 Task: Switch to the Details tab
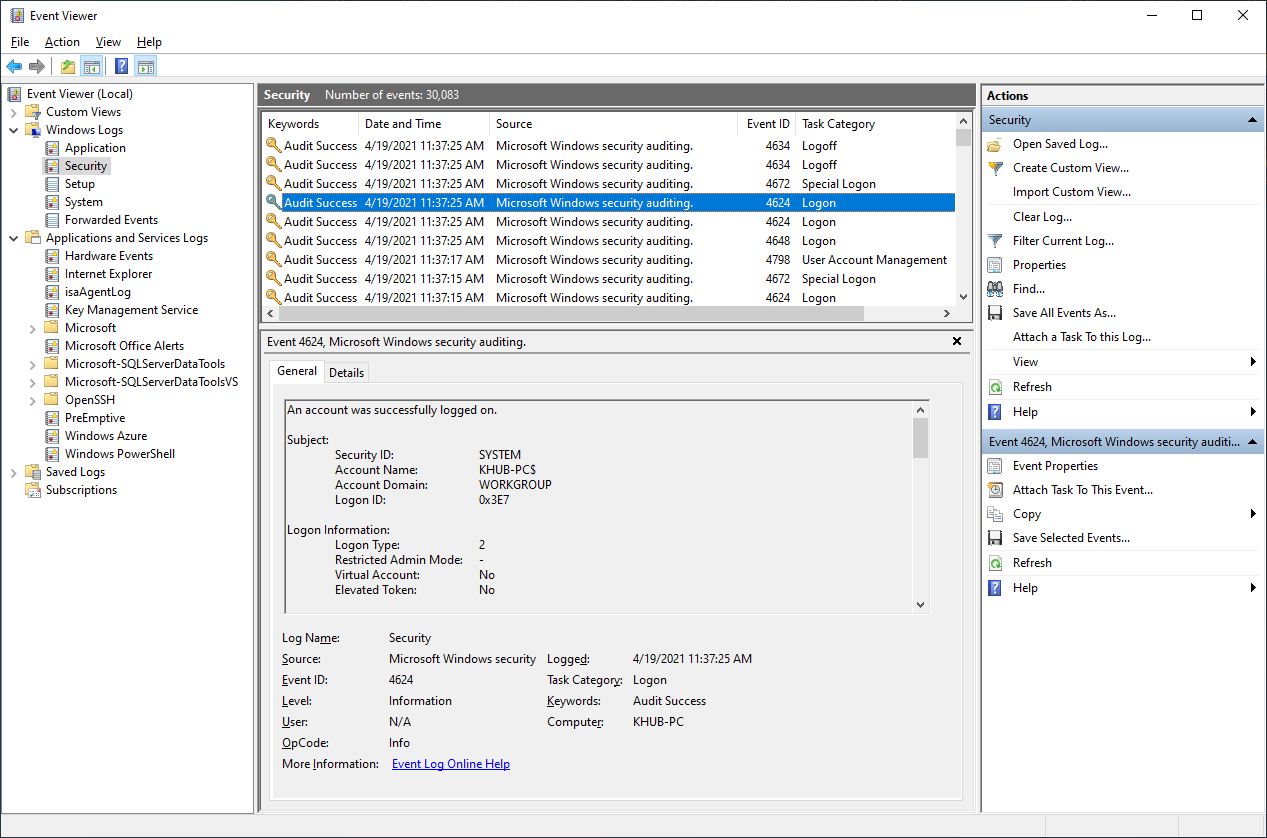pos(346,371)
